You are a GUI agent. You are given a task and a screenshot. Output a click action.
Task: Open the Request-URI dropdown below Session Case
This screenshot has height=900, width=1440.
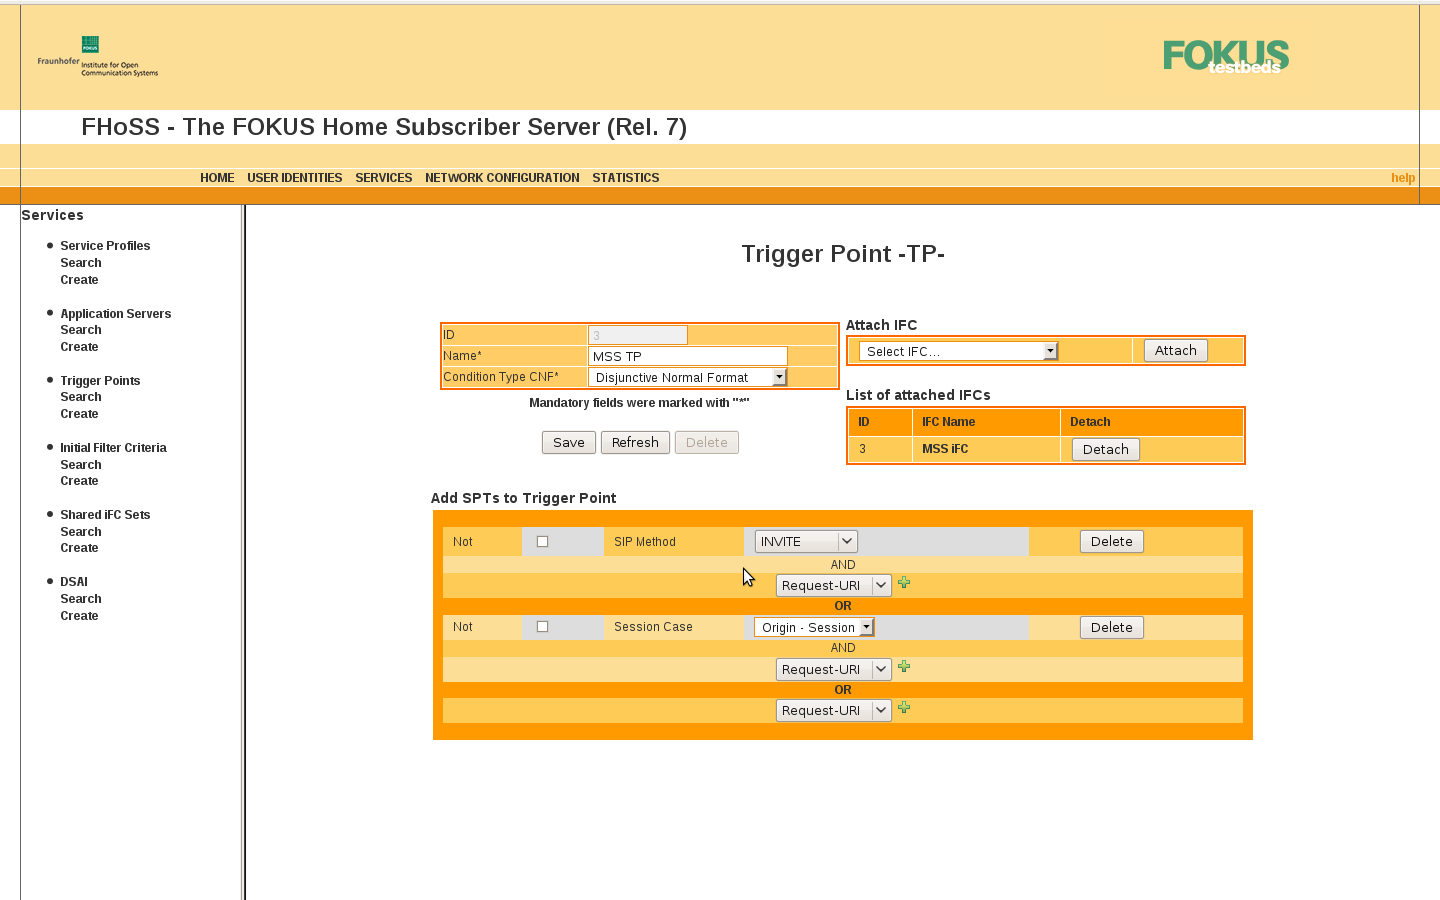(x=833, y=669)
